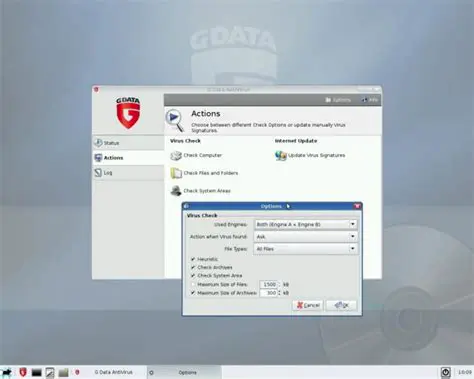This screenshot has width=474, height=379.
Task: Switch to Options taskbar entry
Action: coord(184,372)
